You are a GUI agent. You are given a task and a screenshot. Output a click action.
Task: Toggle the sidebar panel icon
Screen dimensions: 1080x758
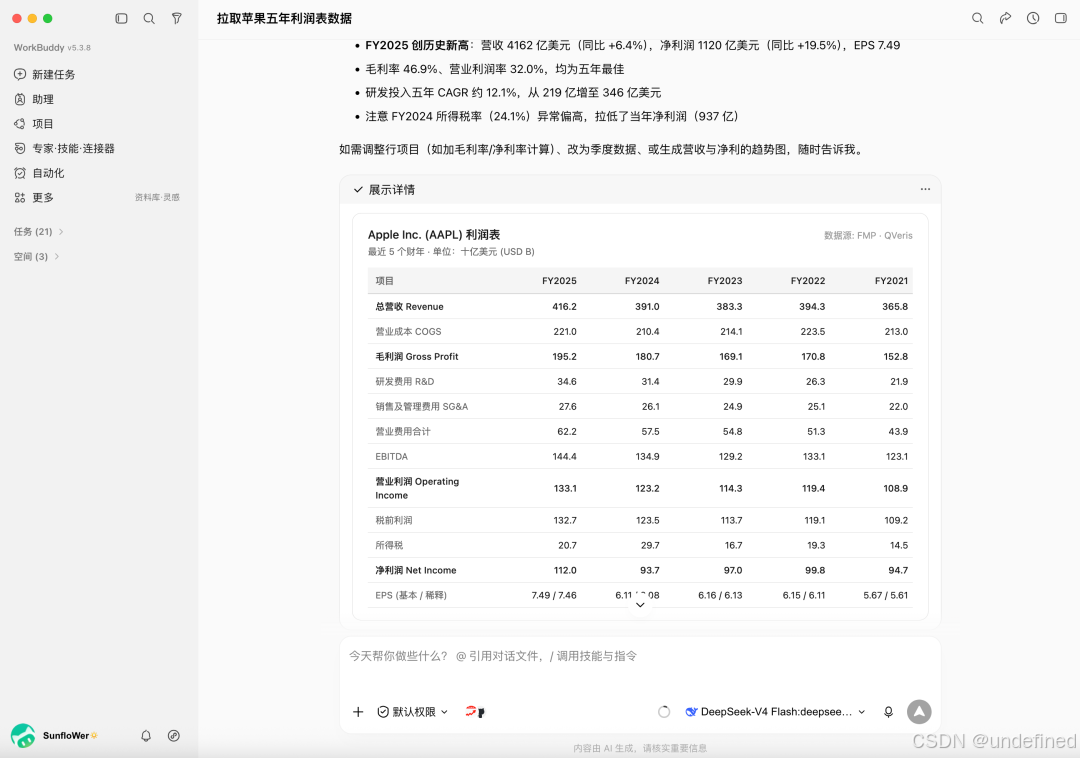pyautogui.click(x=121, y=19)
